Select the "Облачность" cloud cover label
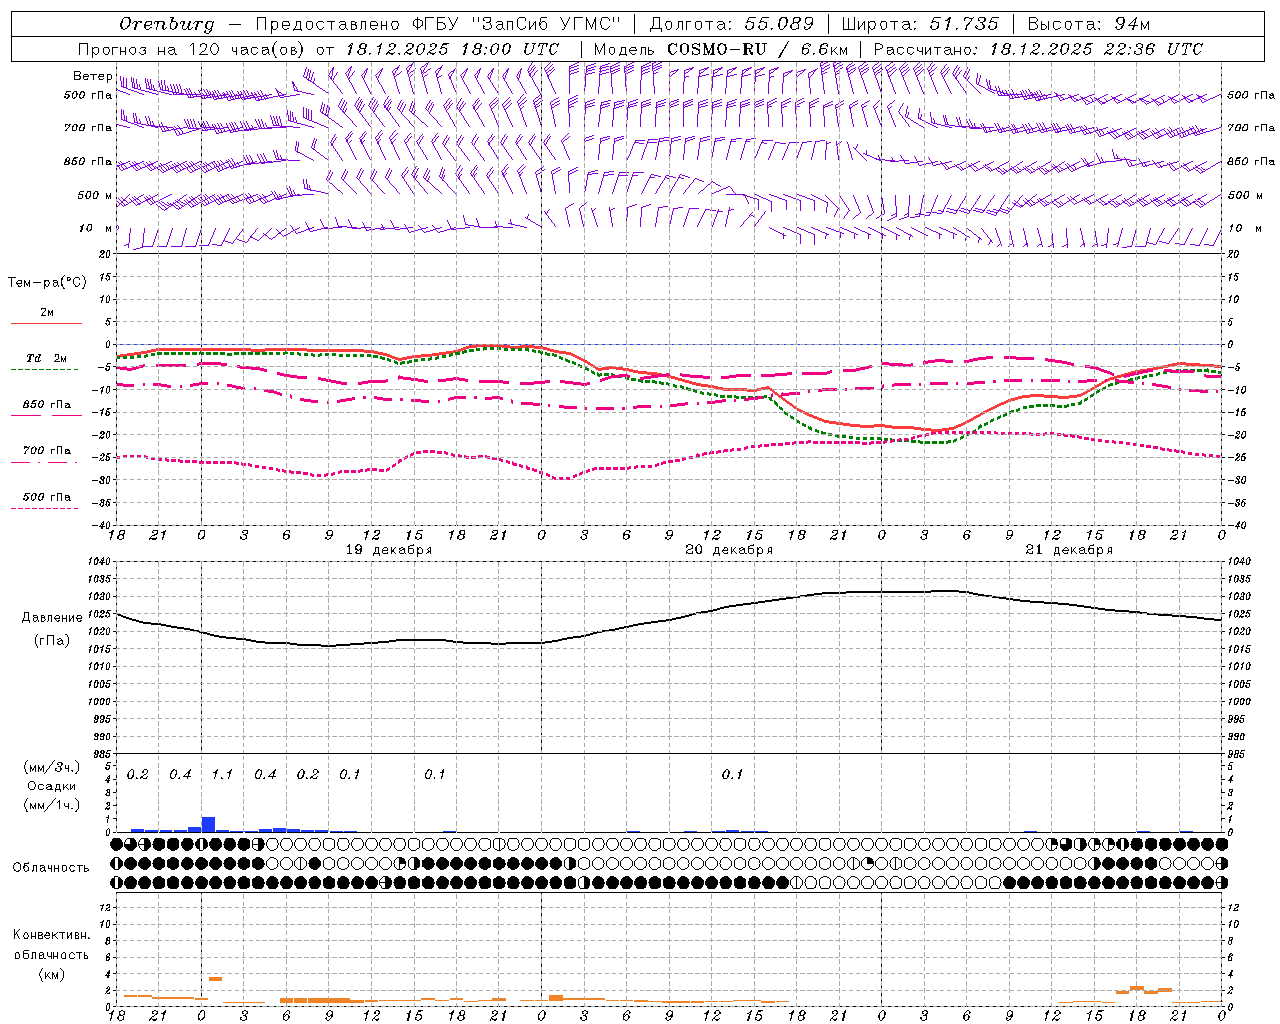Image resolution: width=1280 pixels, height=1024 pixels. [51, 868]
